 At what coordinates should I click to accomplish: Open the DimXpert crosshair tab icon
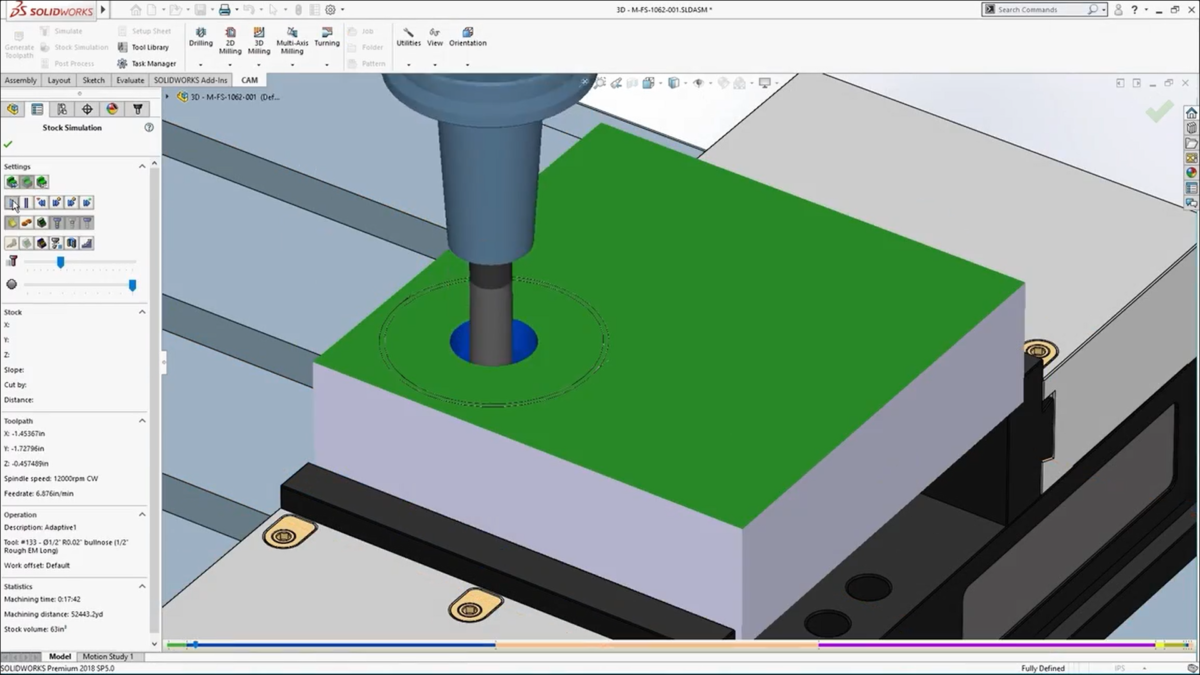pyautogui.click(x=87, y=109)
